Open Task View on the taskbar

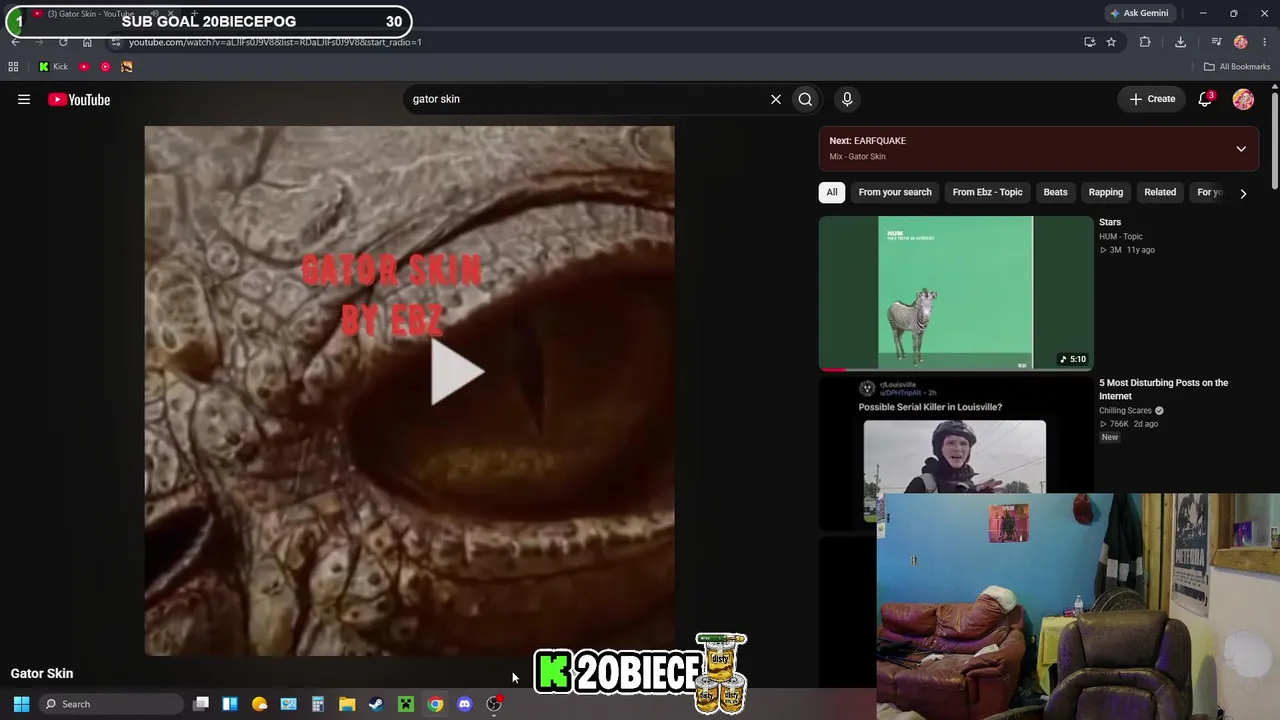[x=201, y=704]
